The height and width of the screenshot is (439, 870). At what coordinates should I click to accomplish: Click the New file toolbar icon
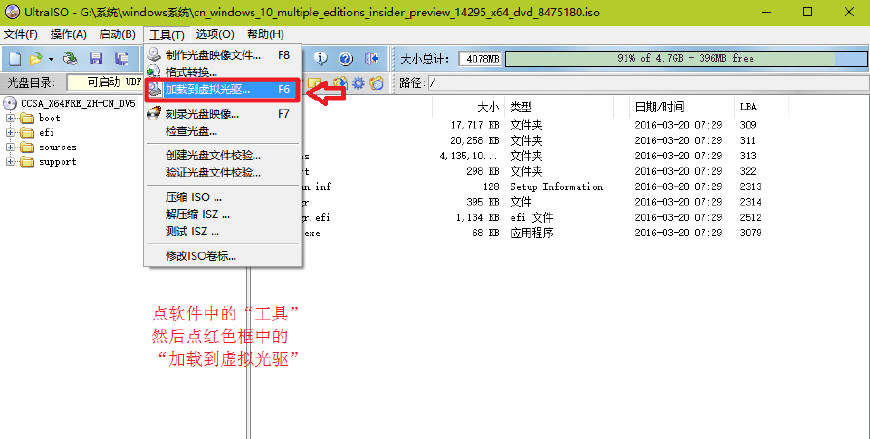(x=15, y=58)
